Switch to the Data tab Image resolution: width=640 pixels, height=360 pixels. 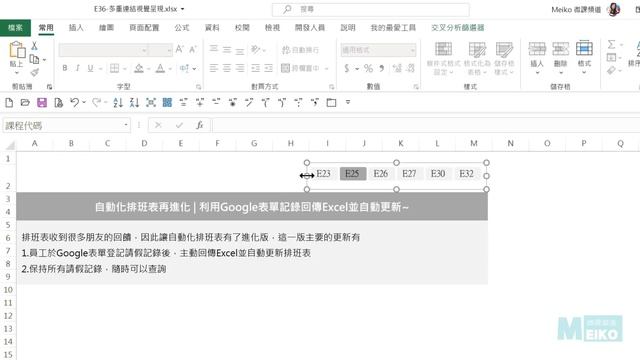pyautogui.click(x=212, y=28)
